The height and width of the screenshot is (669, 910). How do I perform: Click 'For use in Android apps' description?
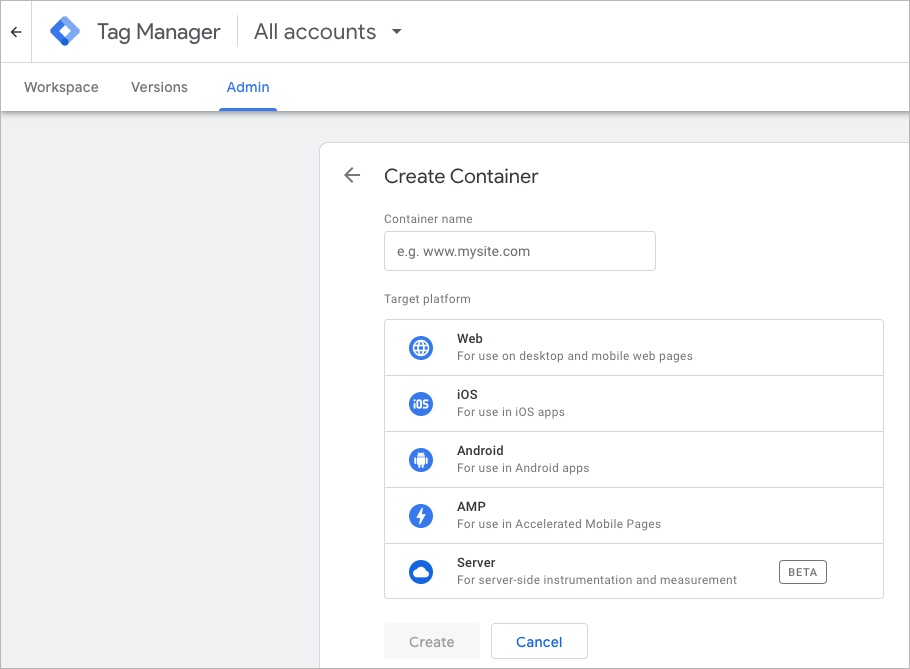click(x=523, y=468)
